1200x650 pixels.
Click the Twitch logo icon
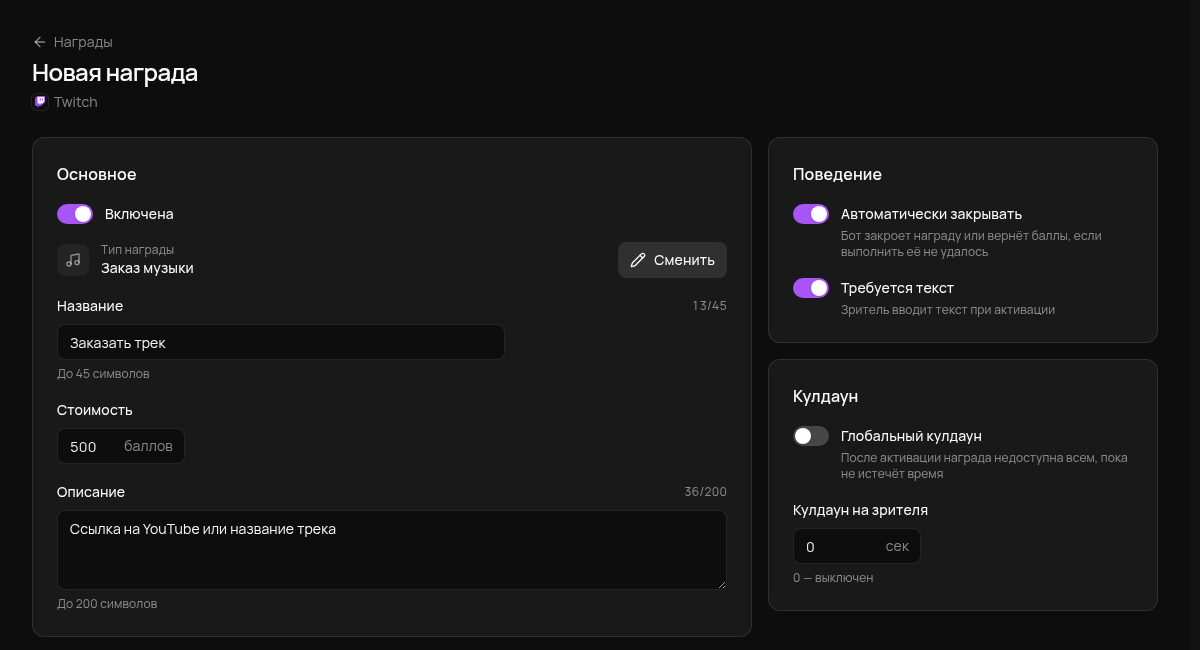40,102
